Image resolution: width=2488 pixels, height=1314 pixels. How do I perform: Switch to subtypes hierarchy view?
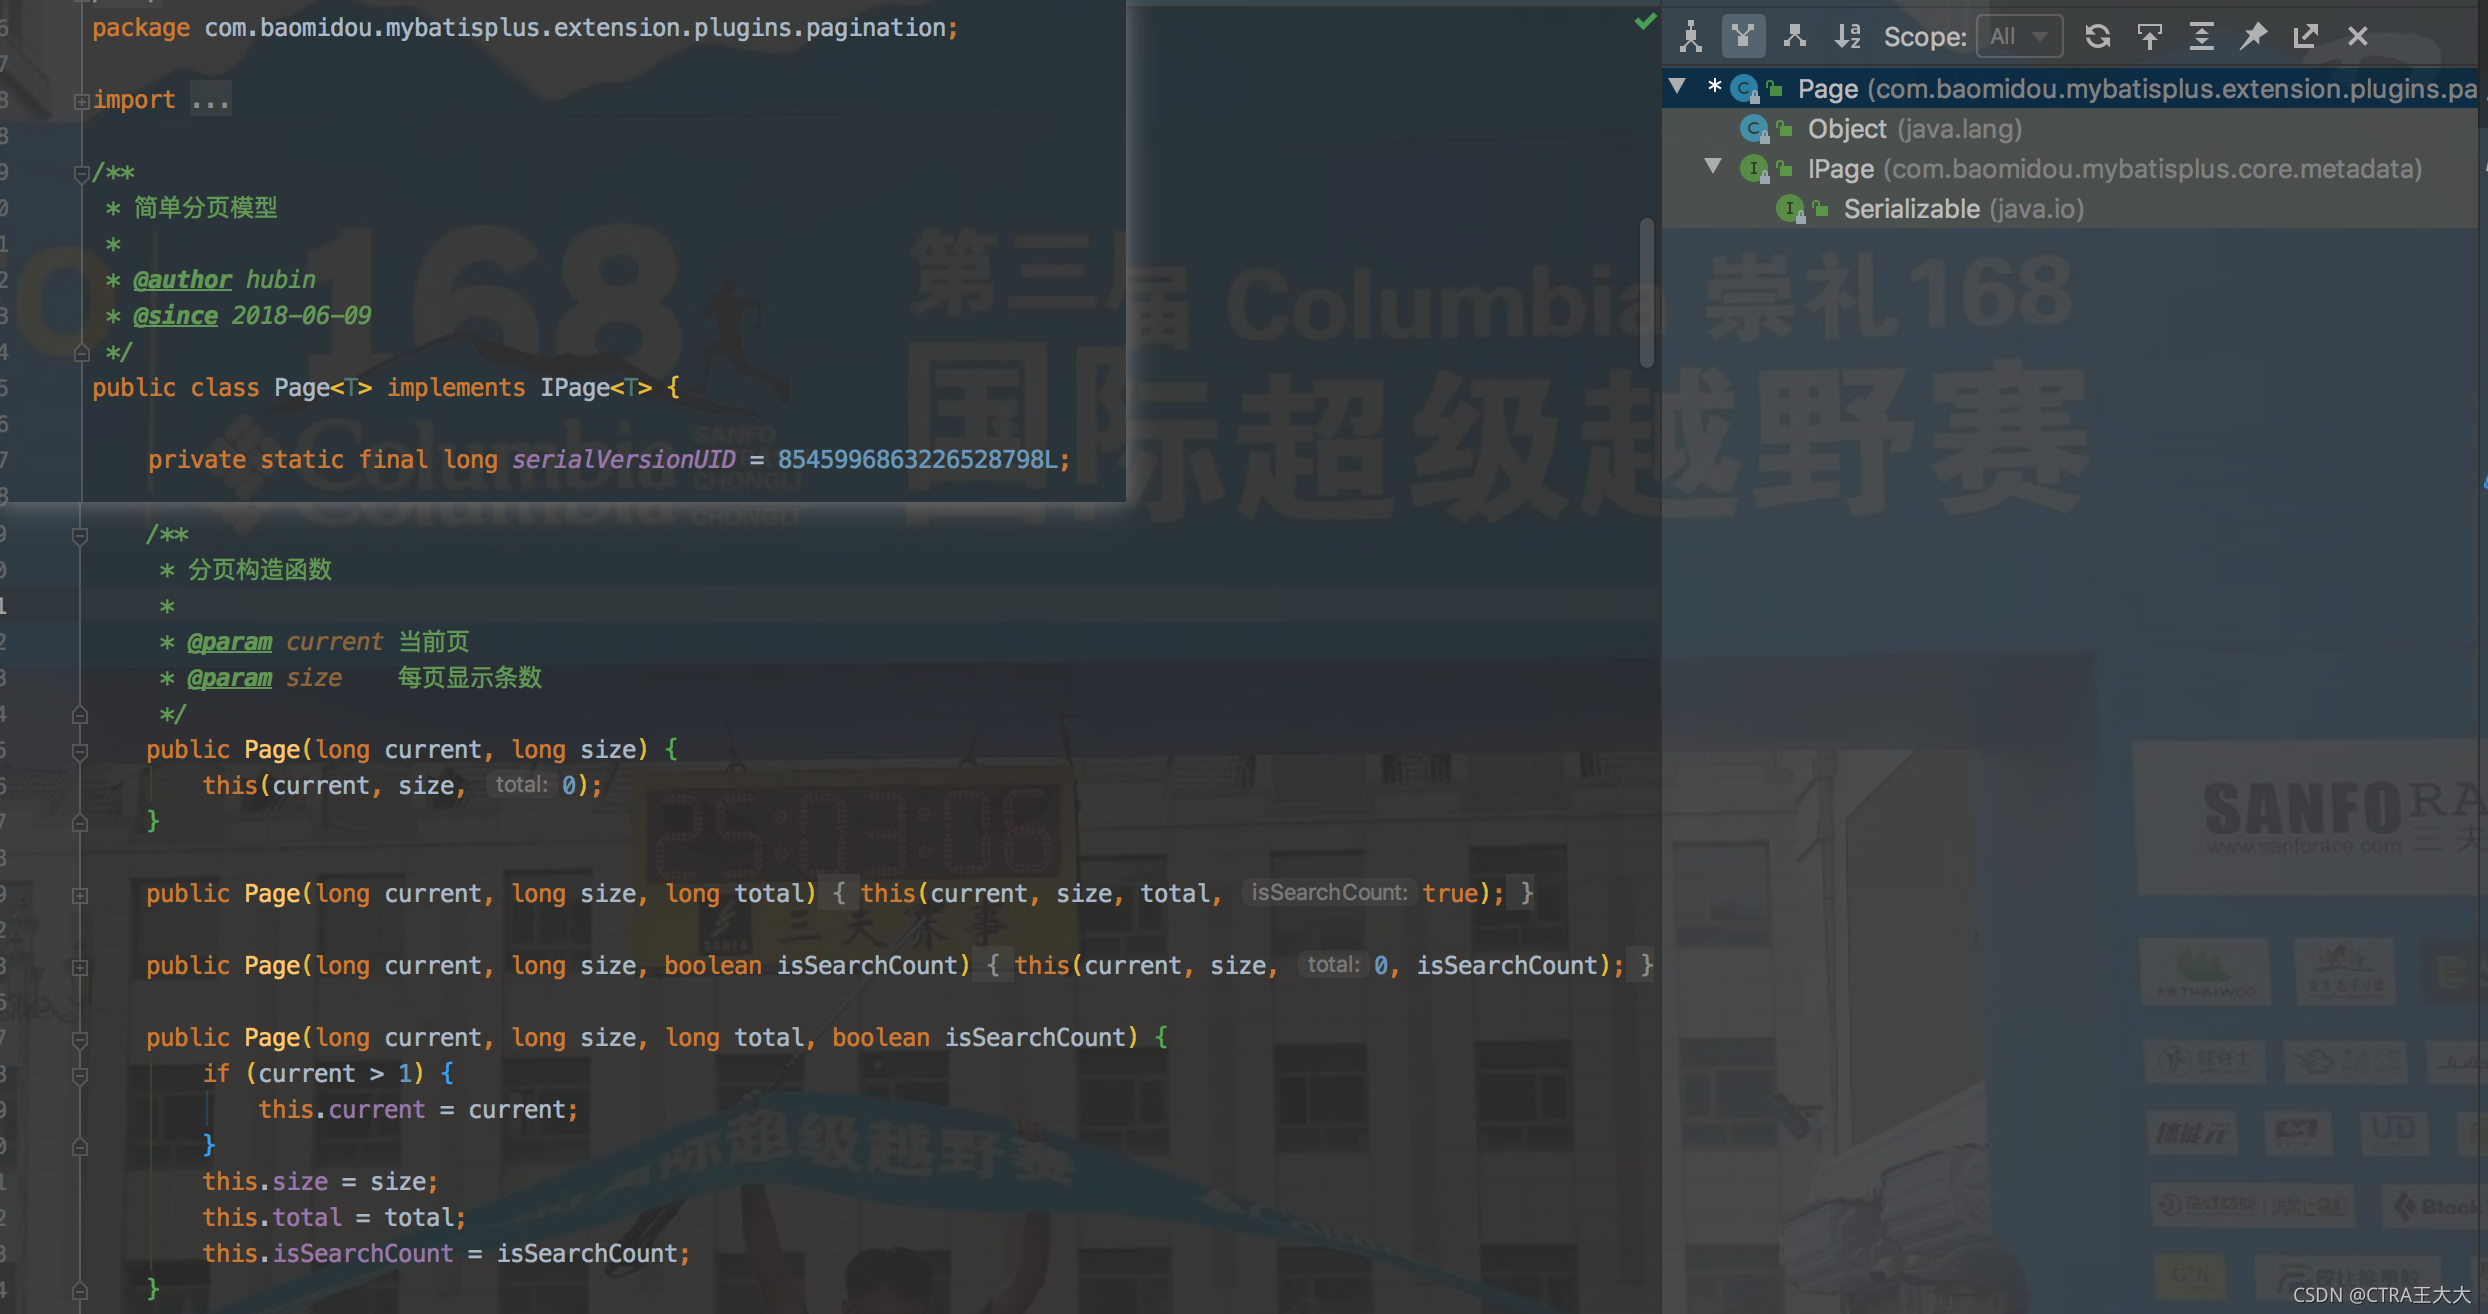tap(1795, 37)
